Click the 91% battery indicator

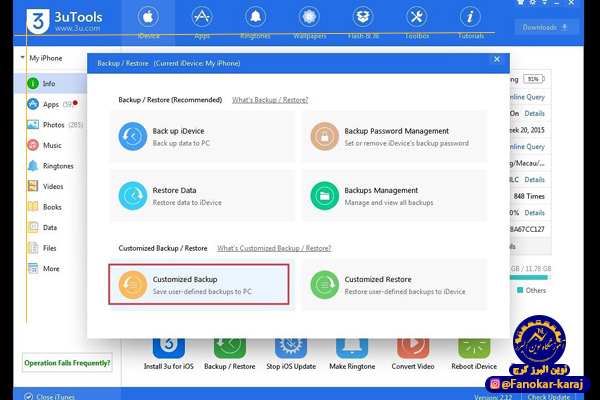tap(533, 79)
